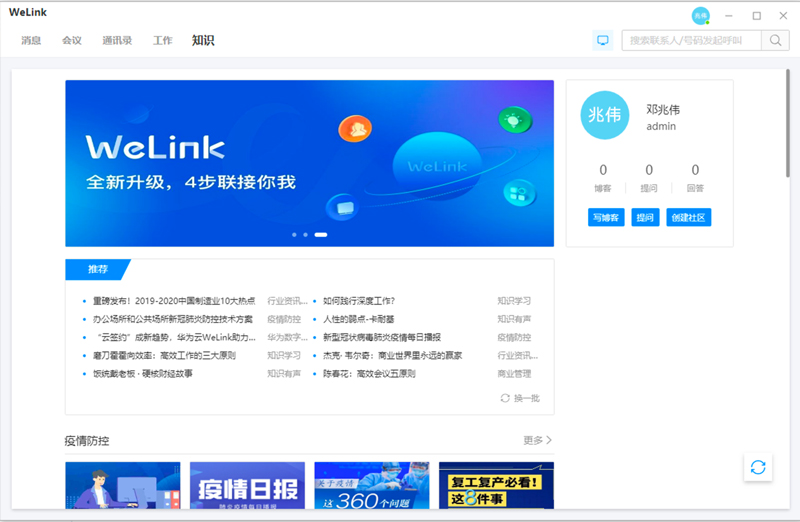
Task: Click the user name 邓兆伟
Action: click(663, 110)
